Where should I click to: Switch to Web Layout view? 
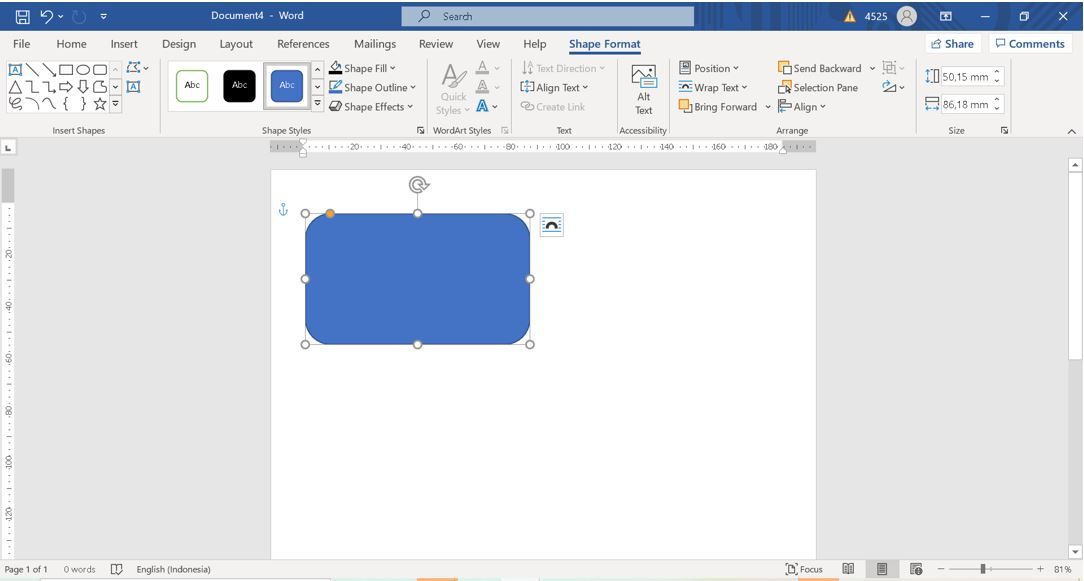(916, 569)
